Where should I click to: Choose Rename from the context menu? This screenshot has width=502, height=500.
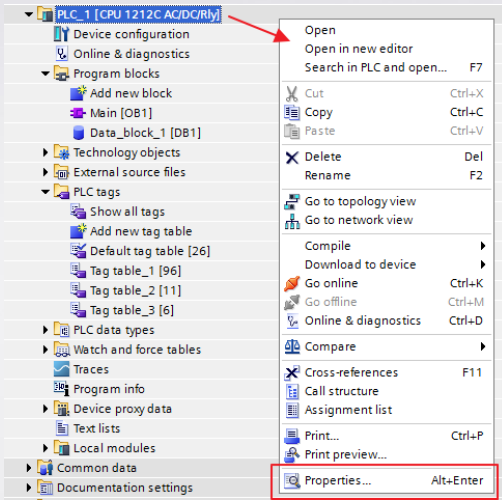click(x=387, y=175)
